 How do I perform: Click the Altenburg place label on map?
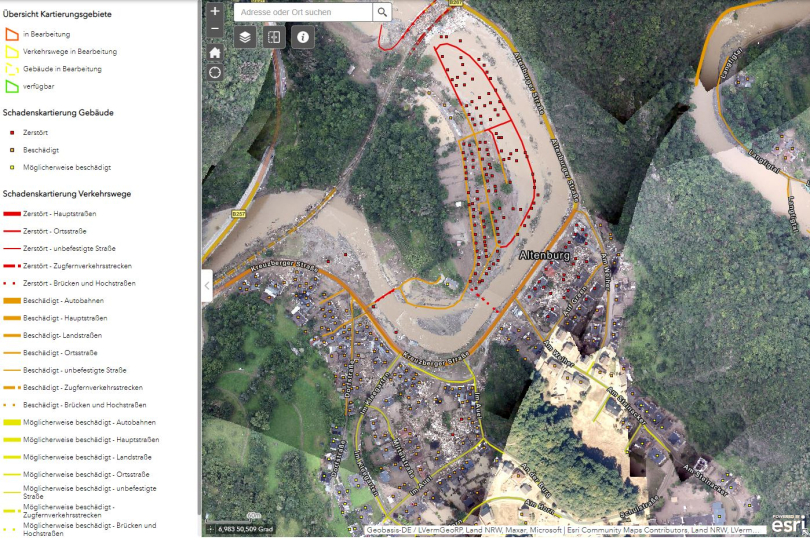pyautogui.click(x=544, y=256)
